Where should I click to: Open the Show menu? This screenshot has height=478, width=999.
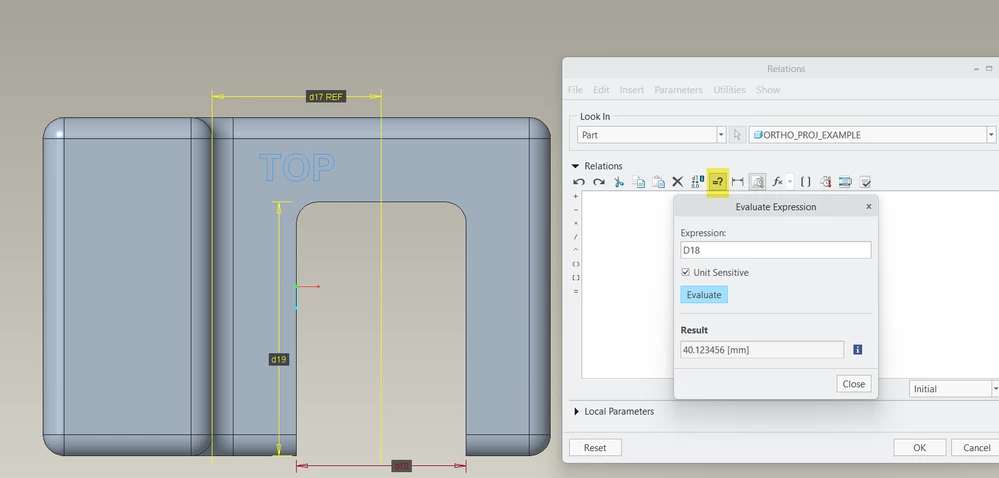pos(768,90)
